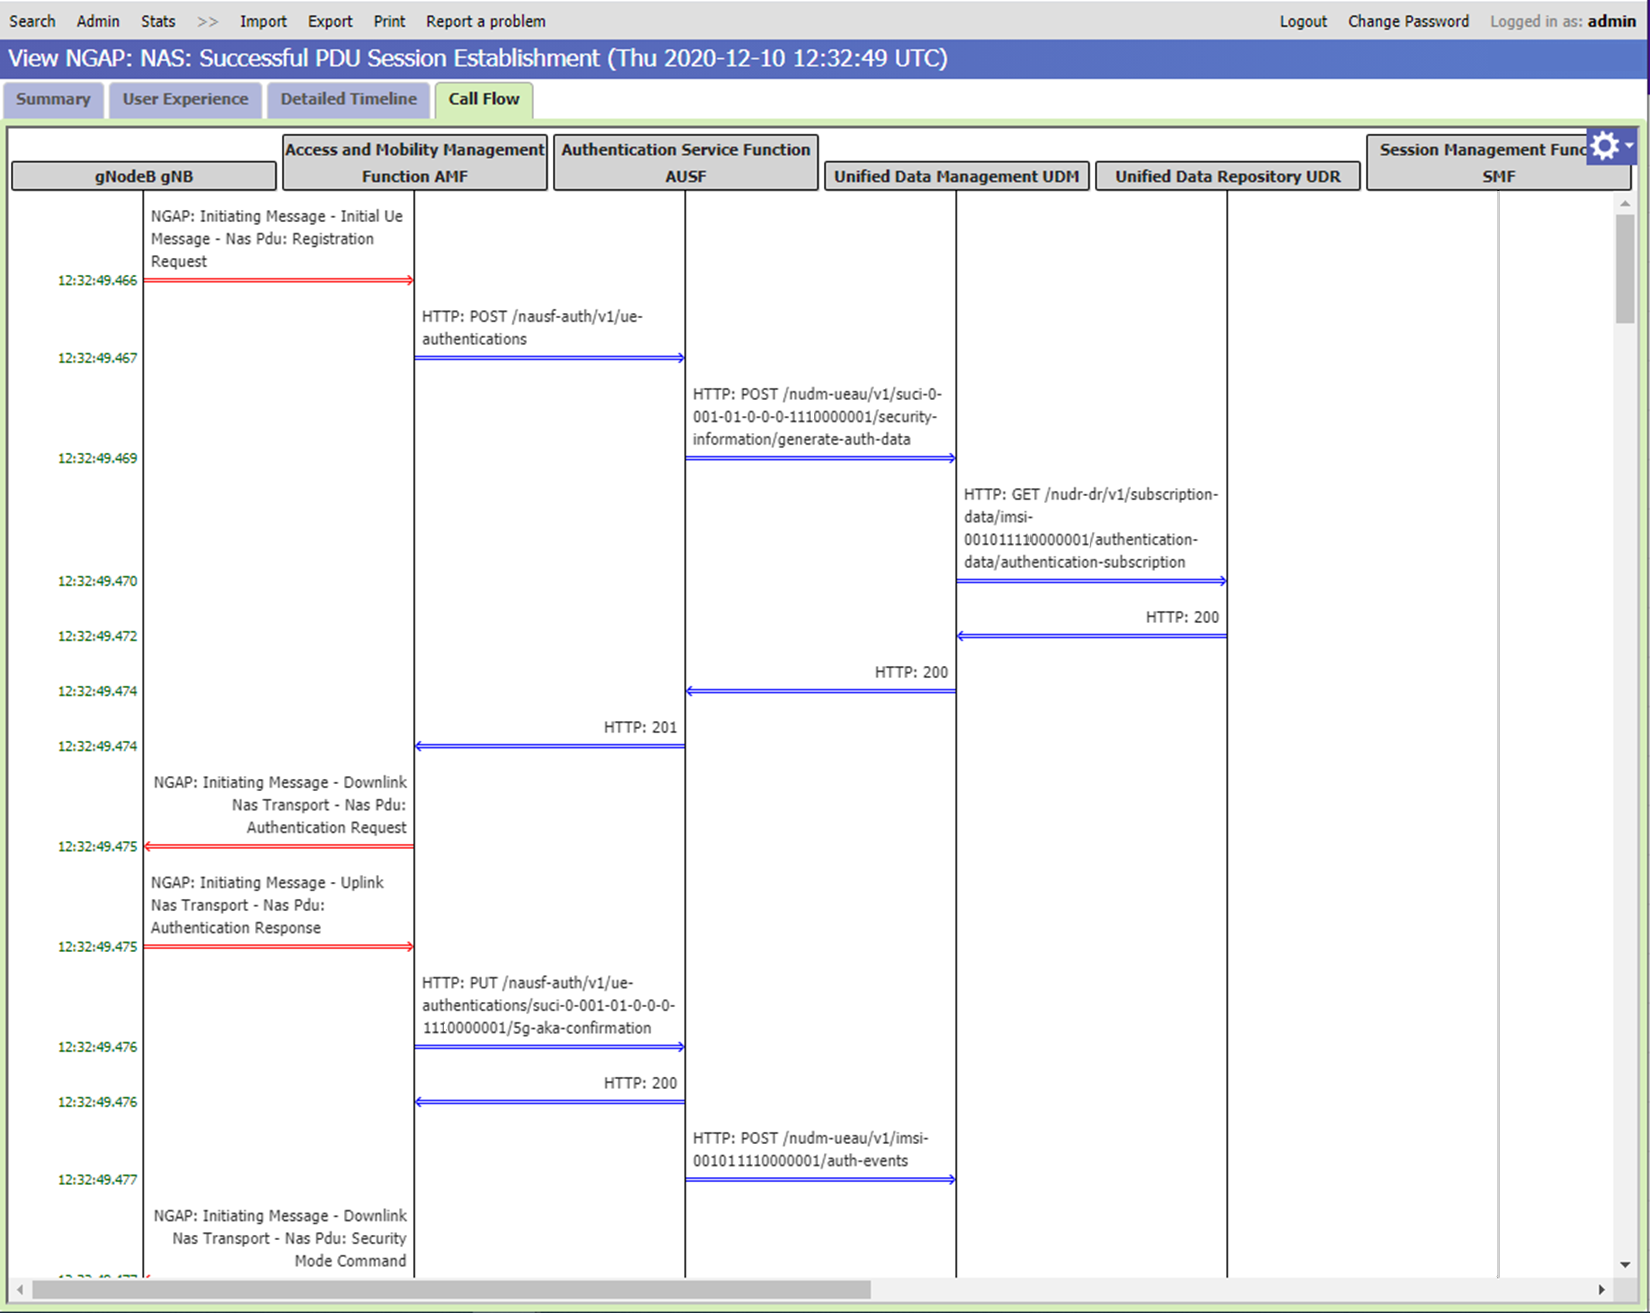Click the vertical scrollbar down arrow
Image resolution: width=1650 pixels, height=1313 pixels.
(1622, 1263)
